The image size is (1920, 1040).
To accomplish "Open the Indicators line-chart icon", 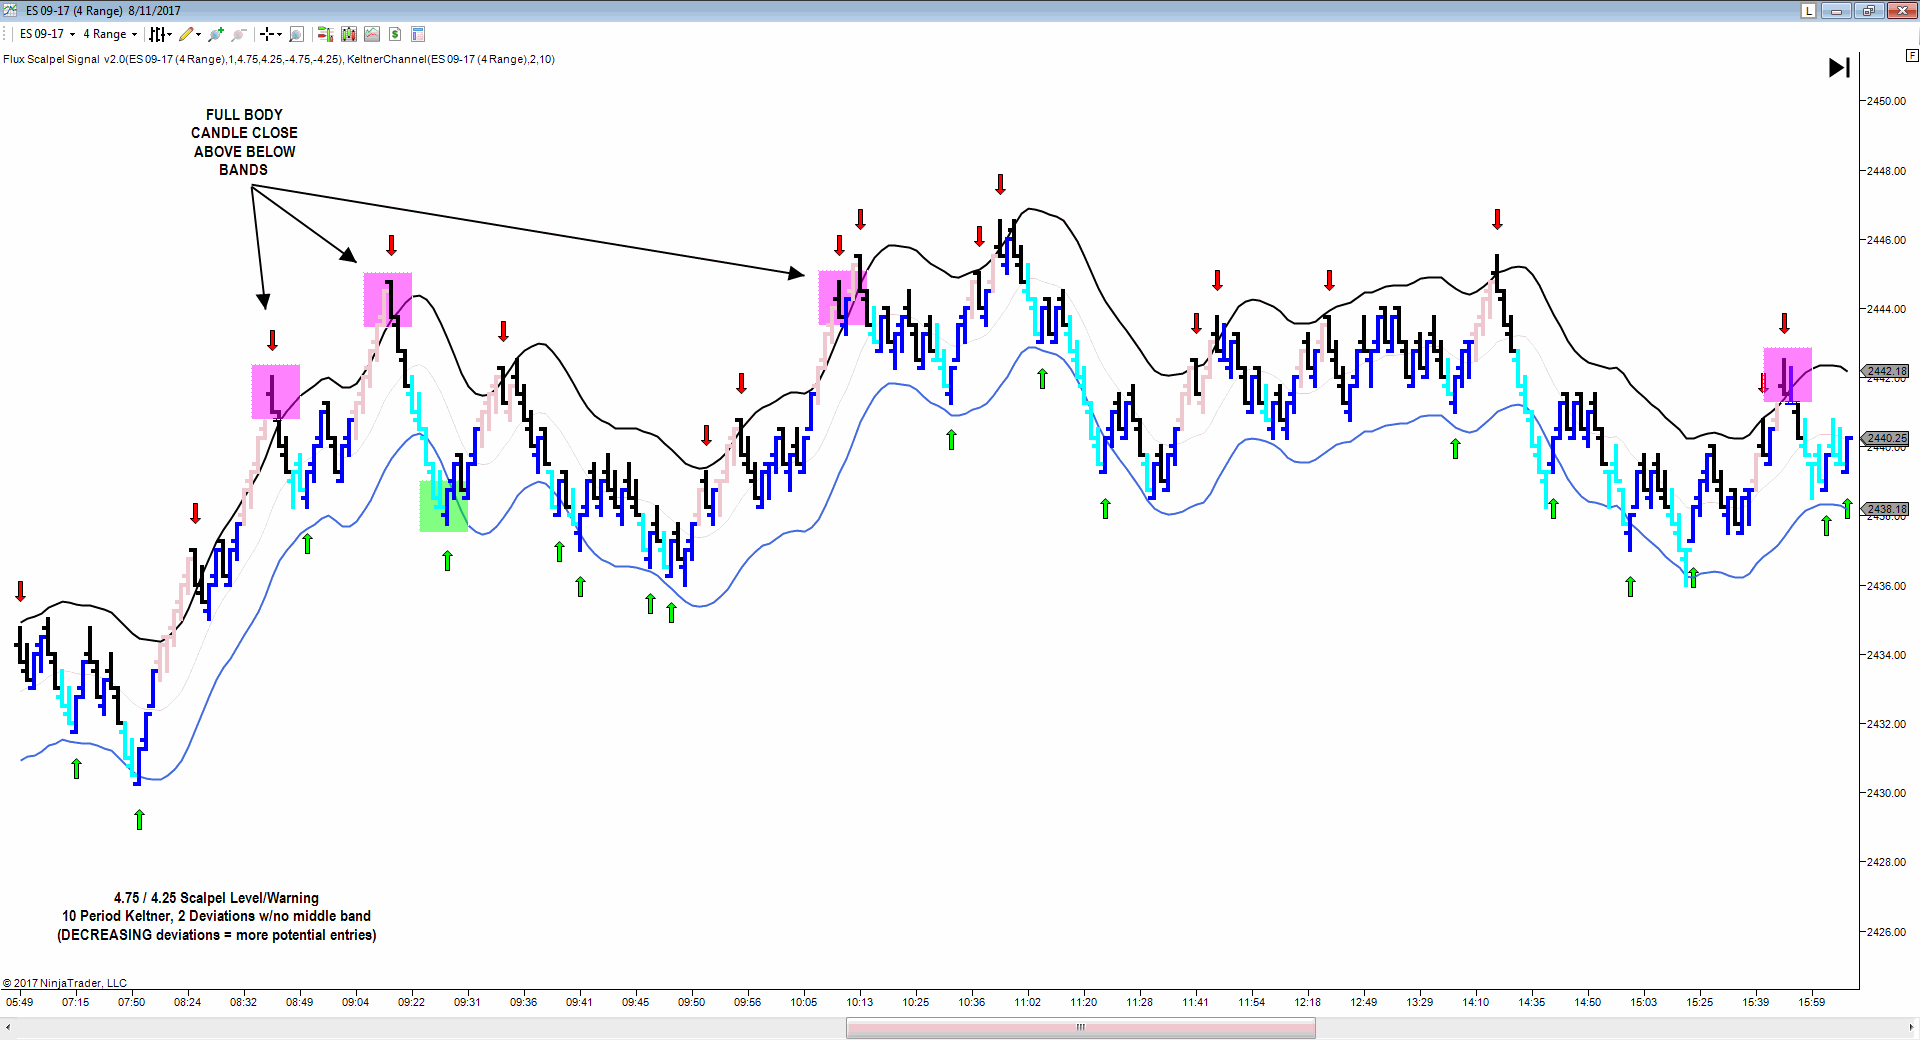I will point(372,34).
